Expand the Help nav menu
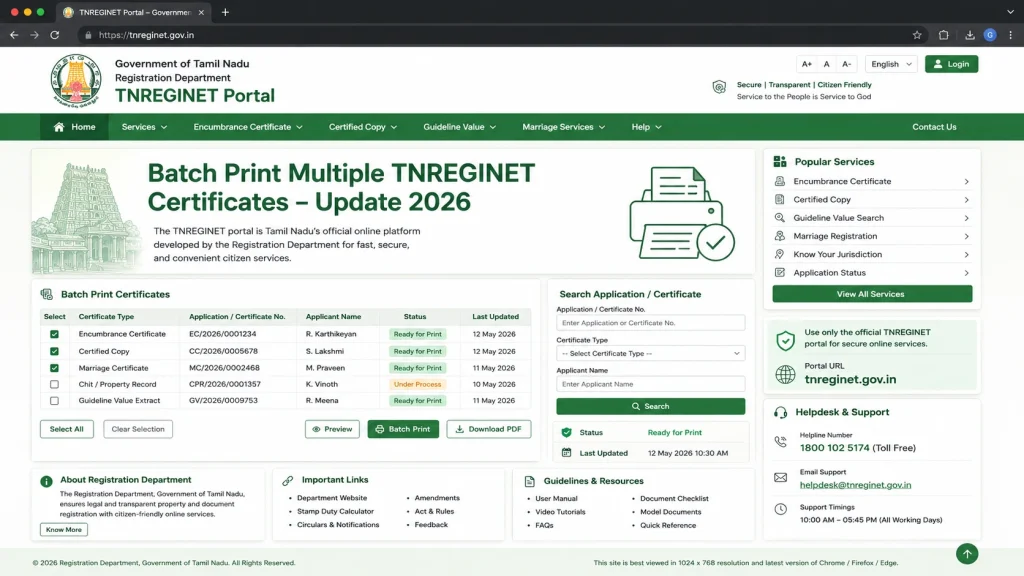The height and width of the screenshot is (576, 1024). 647,127
